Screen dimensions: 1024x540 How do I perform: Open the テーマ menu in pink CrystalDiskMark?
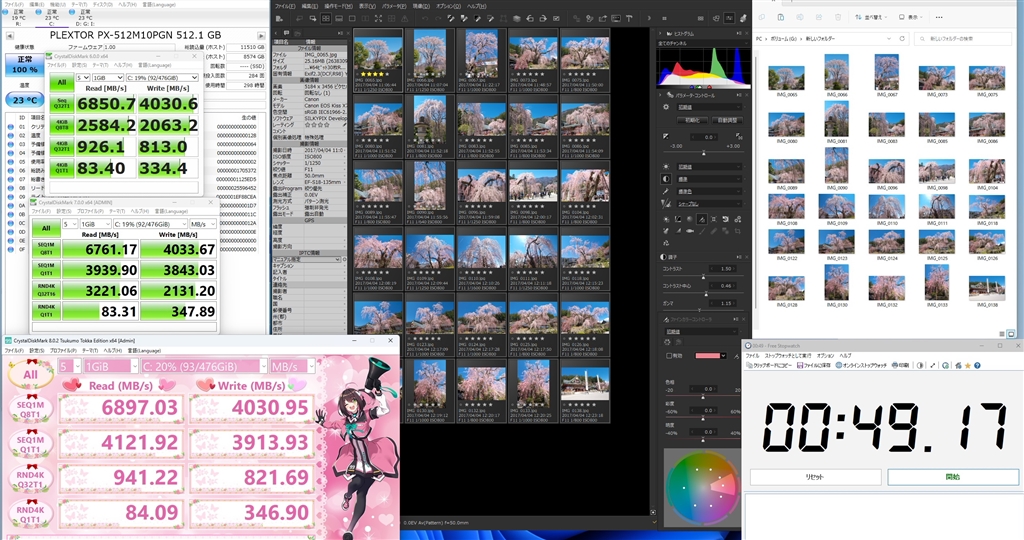pos(90,351)
